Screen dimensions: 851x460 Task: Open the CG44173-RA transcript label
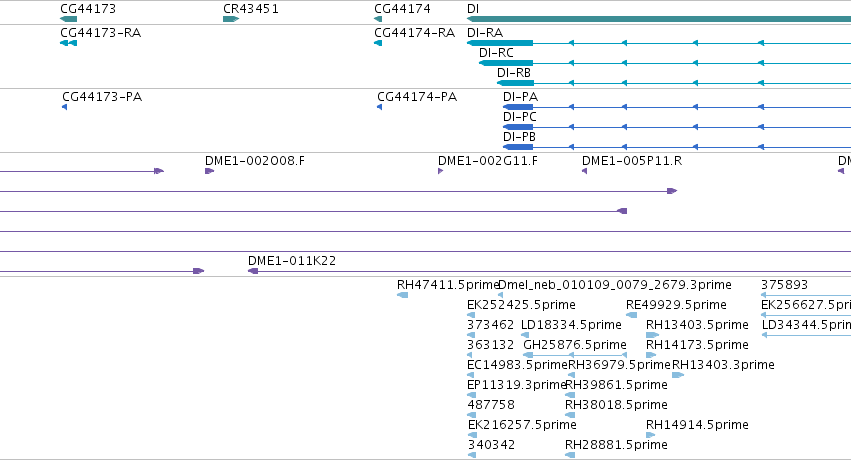pyautogui.click(x=100, y=33)
